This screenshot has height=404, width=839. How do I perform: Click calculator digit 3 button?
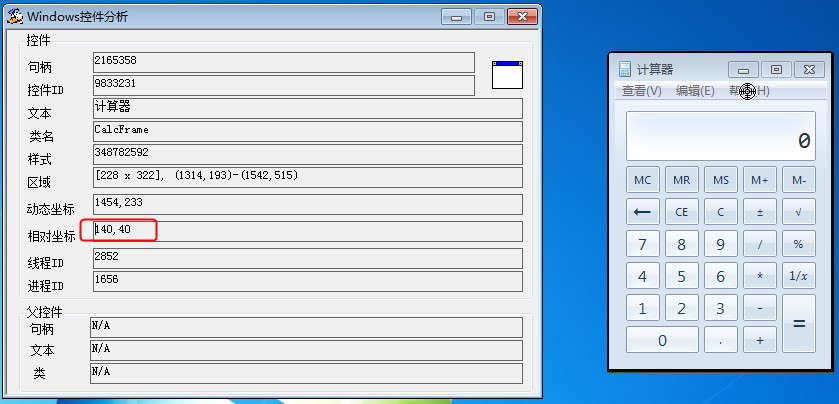click(721, 308)
